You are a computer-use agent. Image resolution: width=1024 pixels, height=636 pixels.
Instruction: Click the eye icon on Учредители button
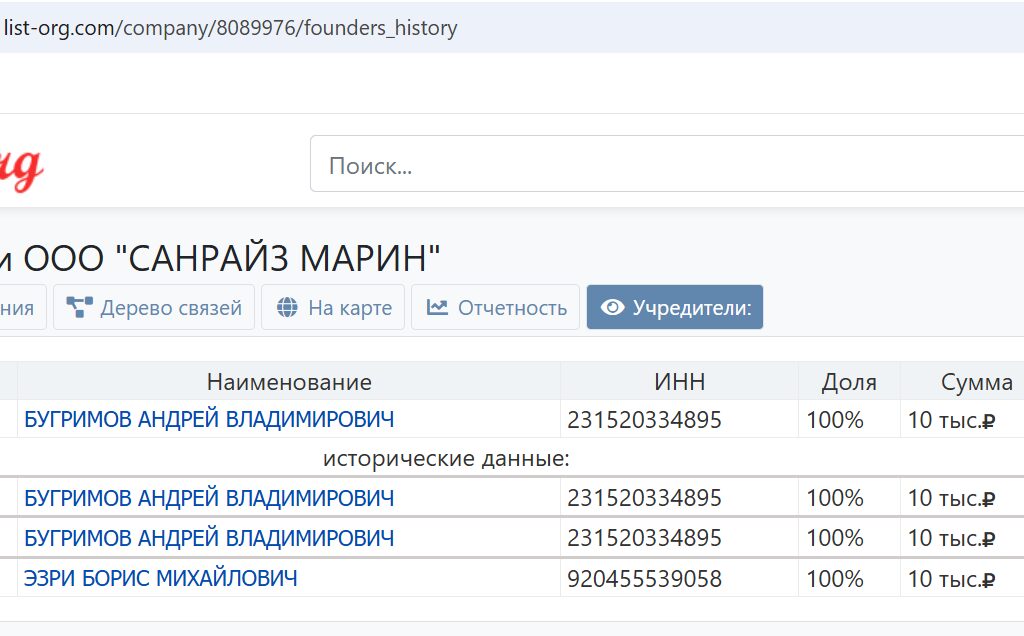613,308
